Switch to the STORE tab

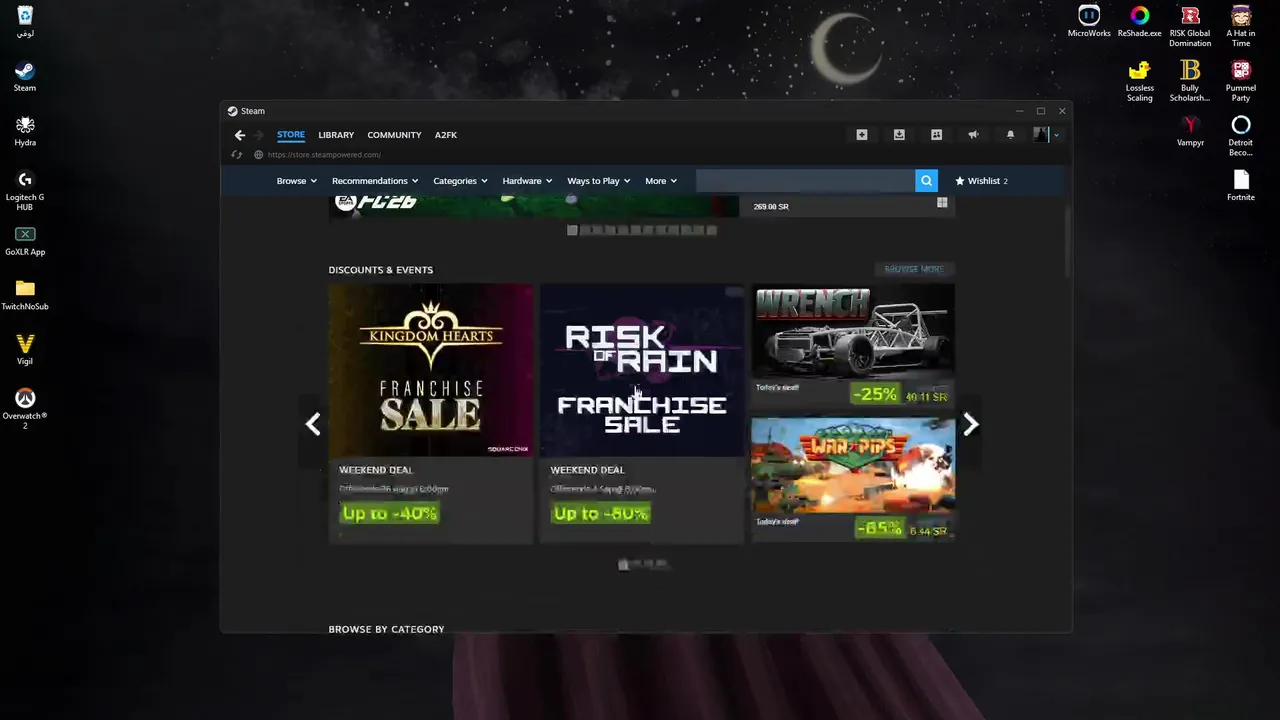click(x=291, y=135)
